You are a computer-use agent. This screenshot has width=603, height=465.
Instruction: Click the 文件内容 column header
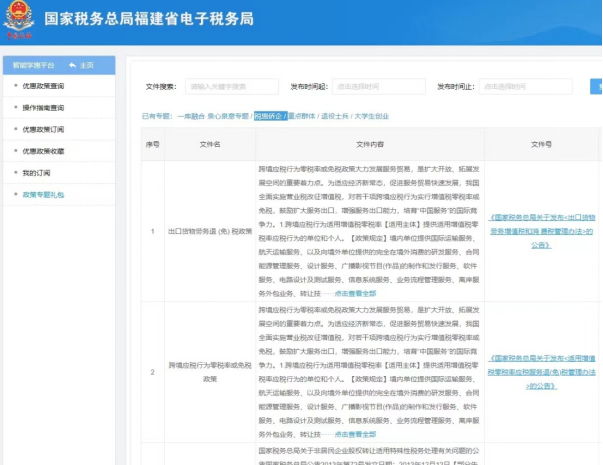pos(370,145)
